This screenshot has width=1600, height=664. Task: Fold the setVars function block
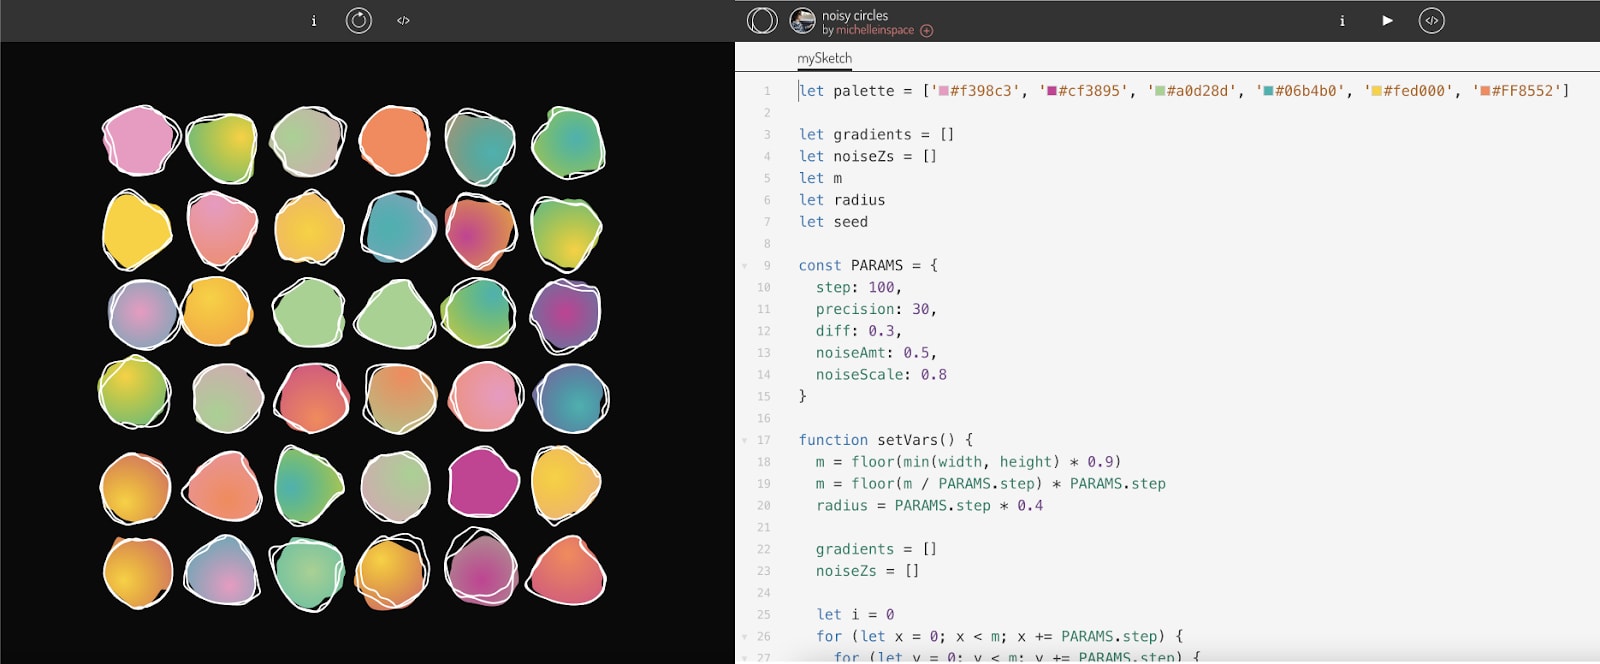tap(744, 441)
